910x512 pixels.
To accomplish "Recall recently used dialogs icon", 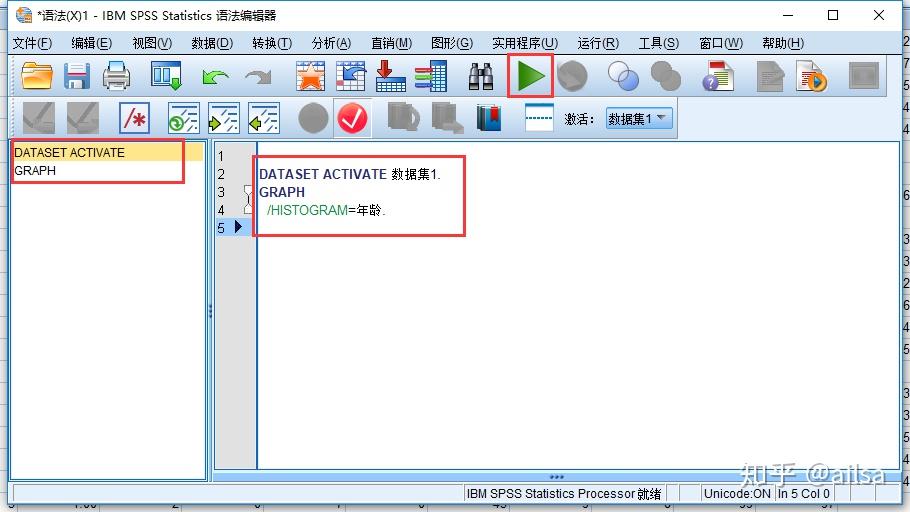I will point(167,76).
